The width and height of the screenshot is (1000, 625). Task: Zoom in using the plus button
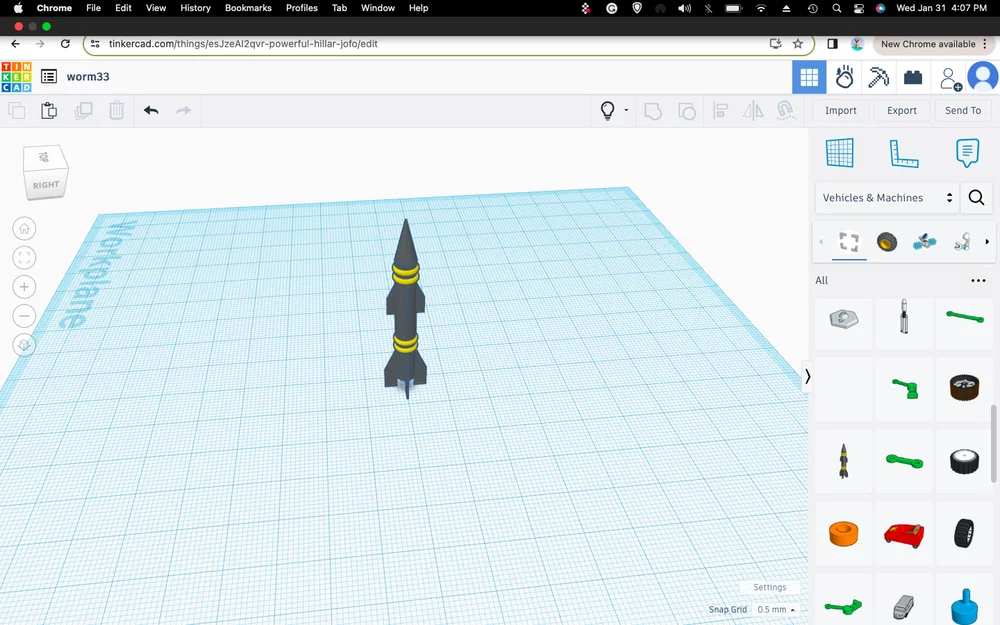pos(24,287)
